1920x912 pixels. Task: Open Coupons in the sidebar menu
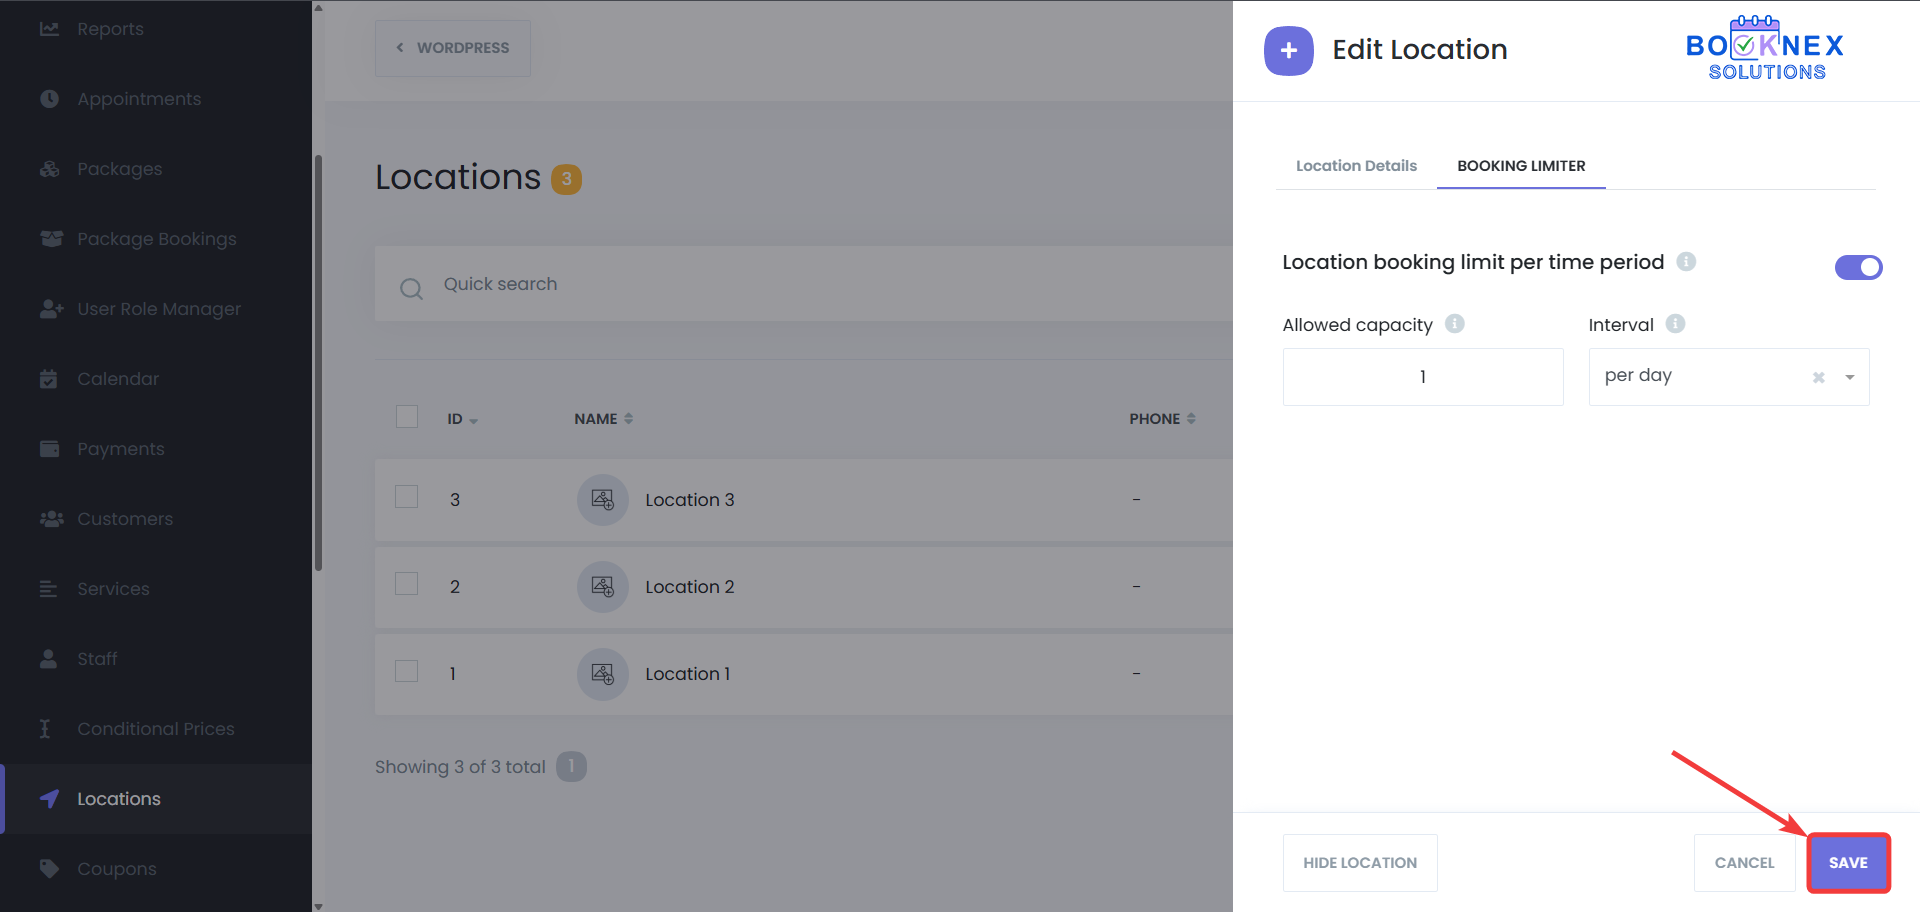[x=117, y=869]
